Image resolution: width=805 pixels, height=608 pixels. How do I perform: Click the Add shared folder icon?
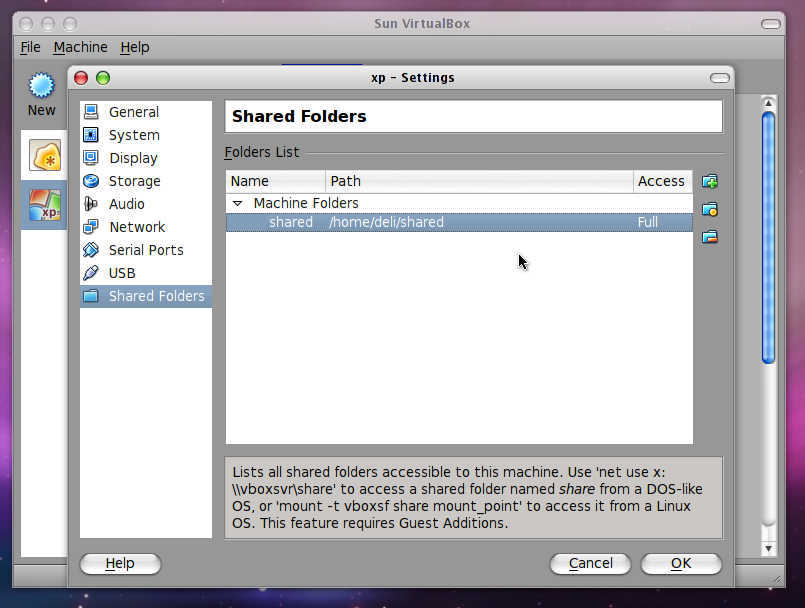(710, 182)
